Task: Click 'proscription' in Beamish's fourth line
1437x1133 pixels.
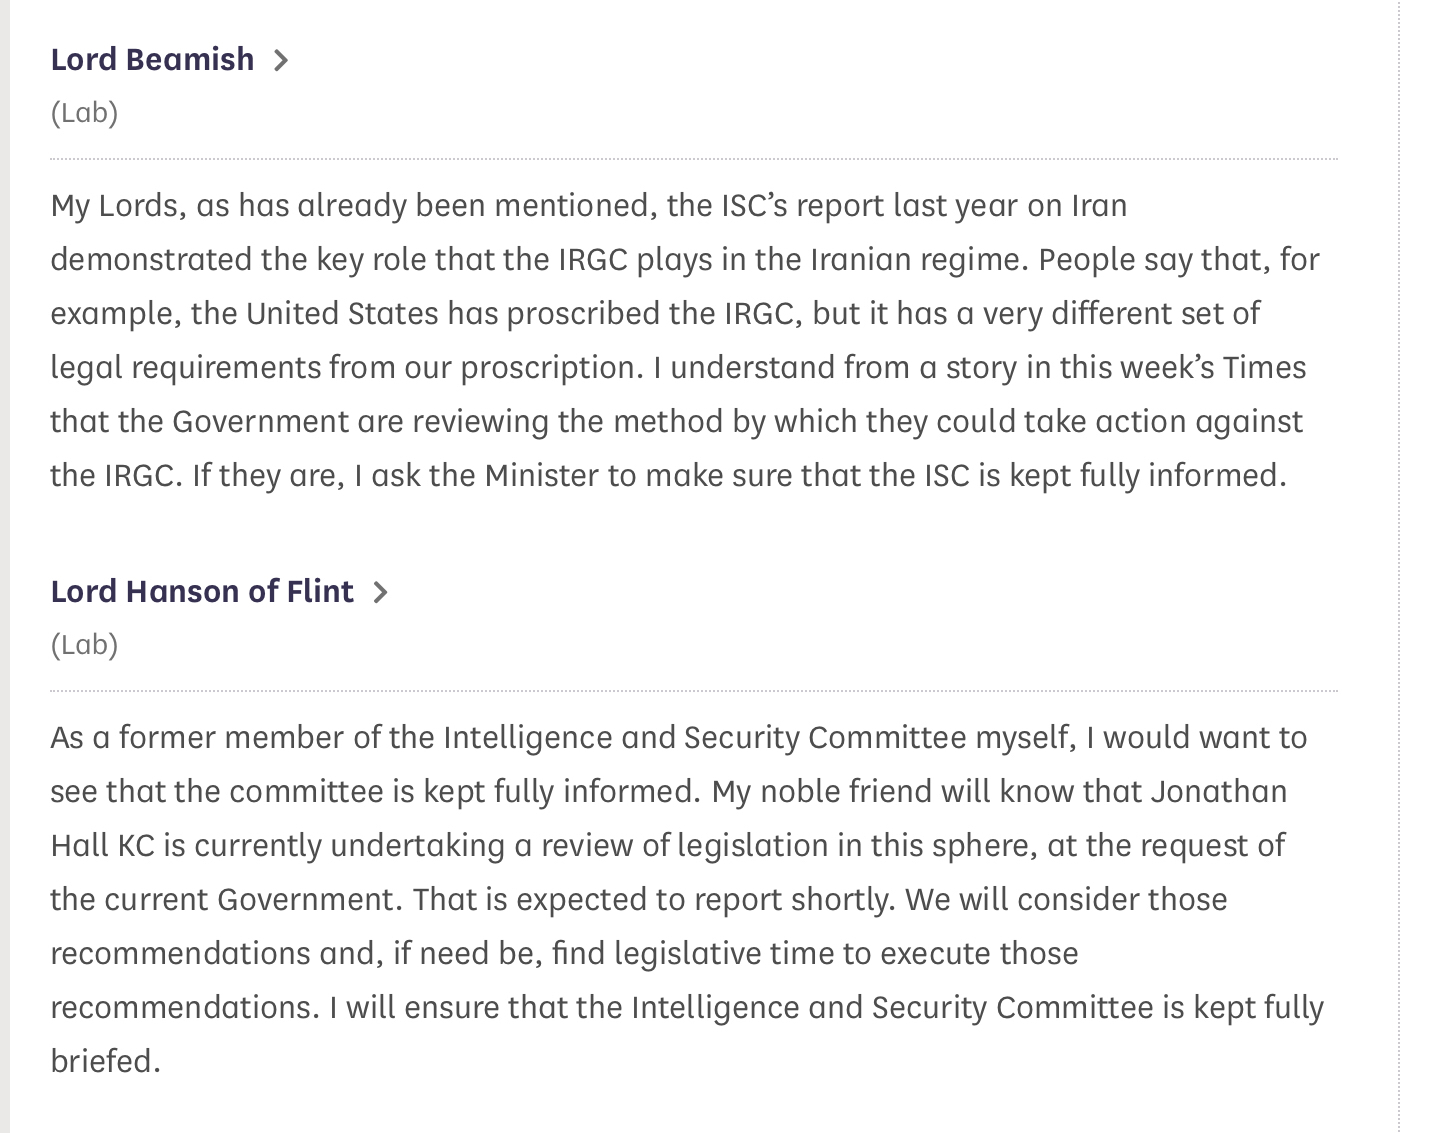Action: (x=548, y=367)
